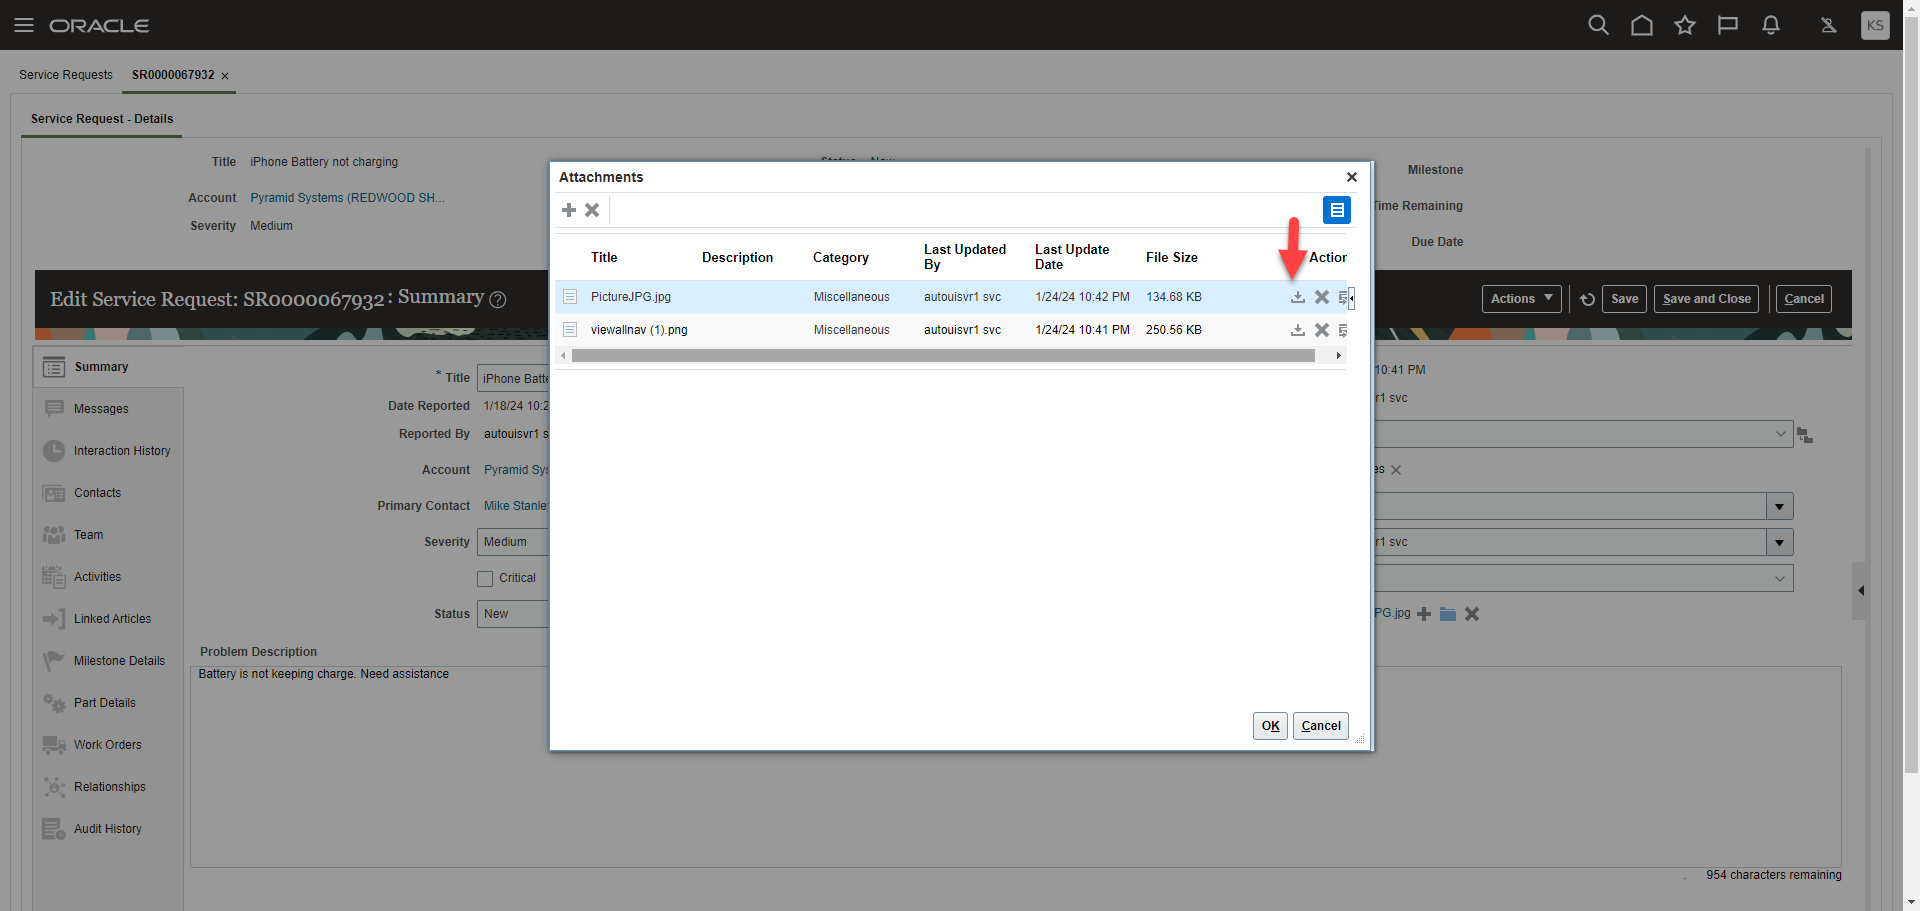Open the navigator hamburger menu
1920x911 pixels.
24,25
